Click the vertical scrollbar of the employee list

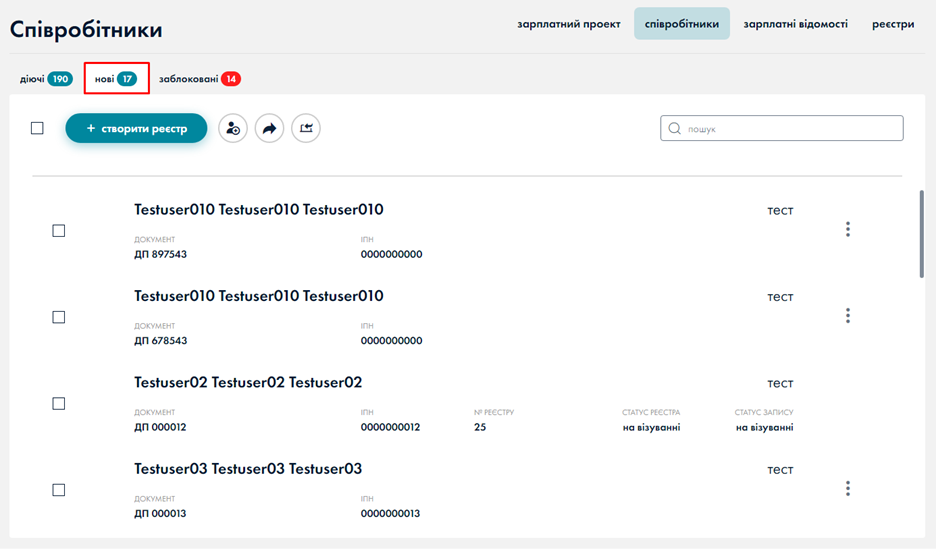(920, 234)
